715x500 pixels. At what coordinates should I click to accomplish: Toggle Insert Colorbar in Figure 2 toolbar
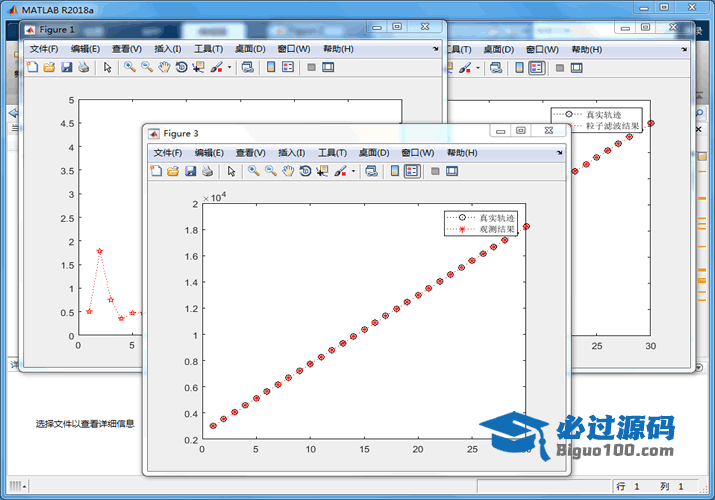coord(519,67)
